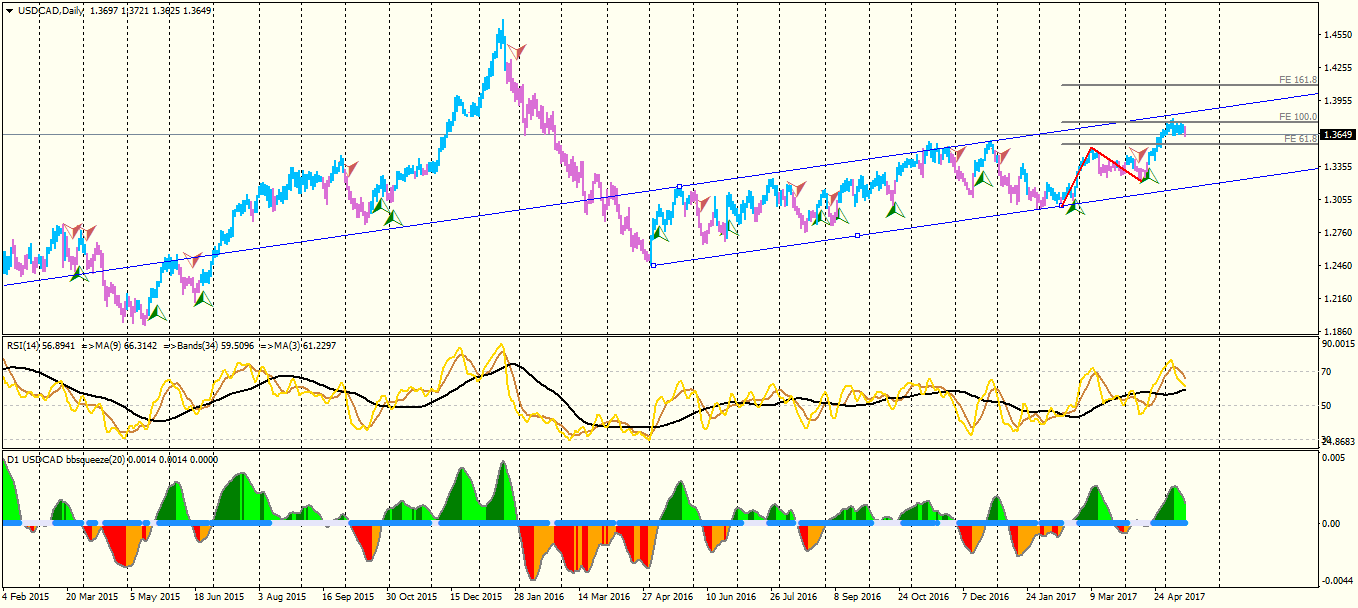Image resolution: width=1358 pixels, height=608 pixels.
Task: Select the FE 161.8 Fibonacci expansion label
Action: tap(1298, 79)
